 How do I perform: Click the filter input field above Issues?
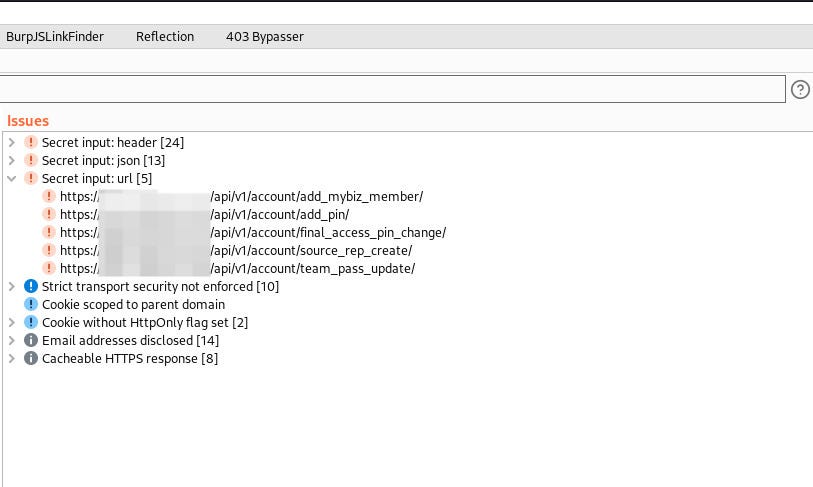coord(393,89)
